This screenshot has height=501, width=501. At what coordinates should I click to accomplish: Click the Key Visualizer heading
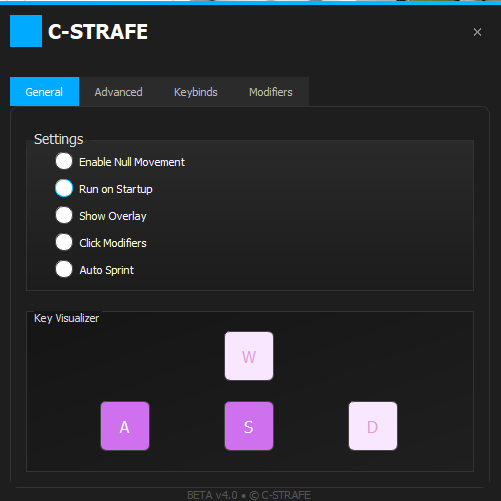click(x=66, y=318)
